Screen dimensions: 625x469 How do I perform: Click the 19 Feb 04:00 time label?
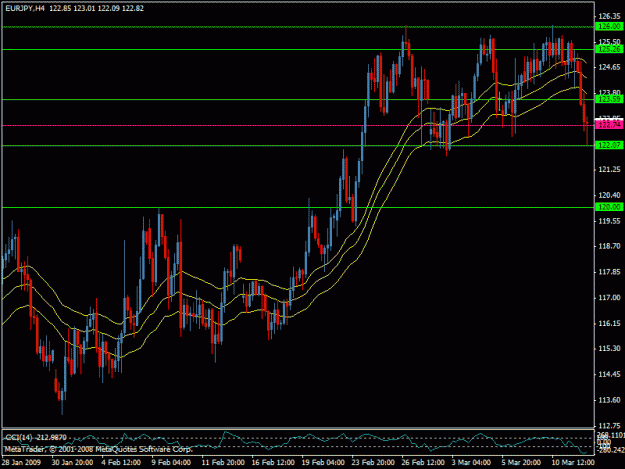coord(323,463)
